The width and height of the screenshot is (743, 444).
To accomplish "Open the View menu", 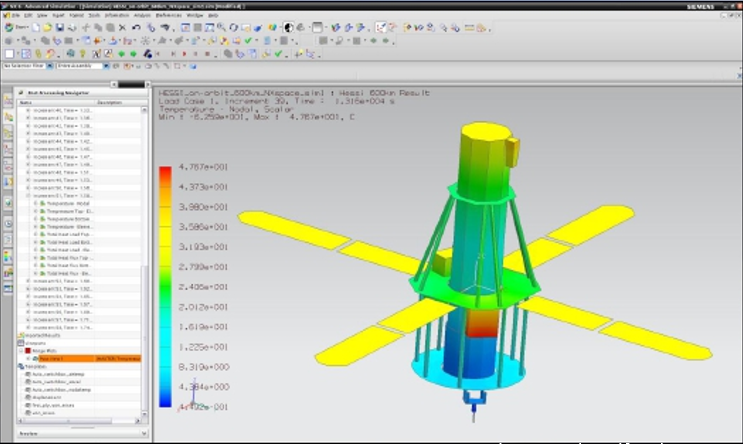I will click(x=42, y=16).
